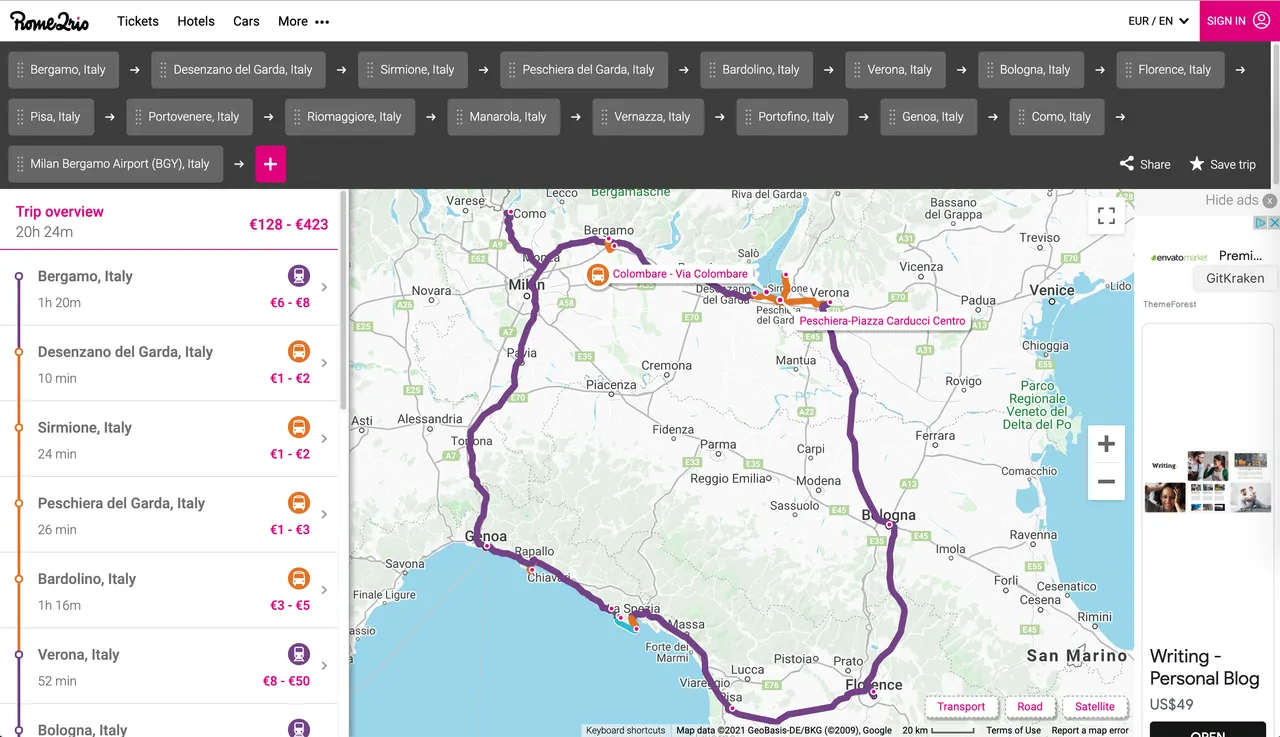
Task: Expand the Verona, Italy leg chevron
Action: tap(324, 666)
